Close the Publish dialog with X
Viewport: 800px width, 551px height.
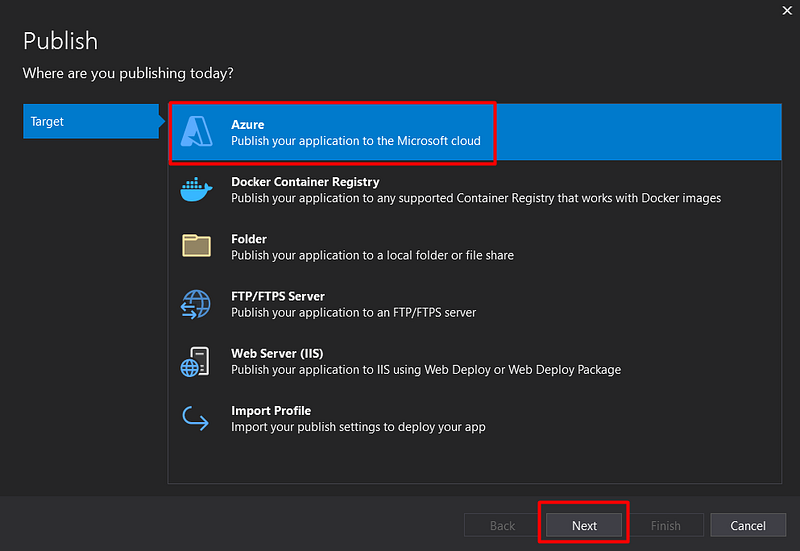pyautogui.click(x=787, y=10)
